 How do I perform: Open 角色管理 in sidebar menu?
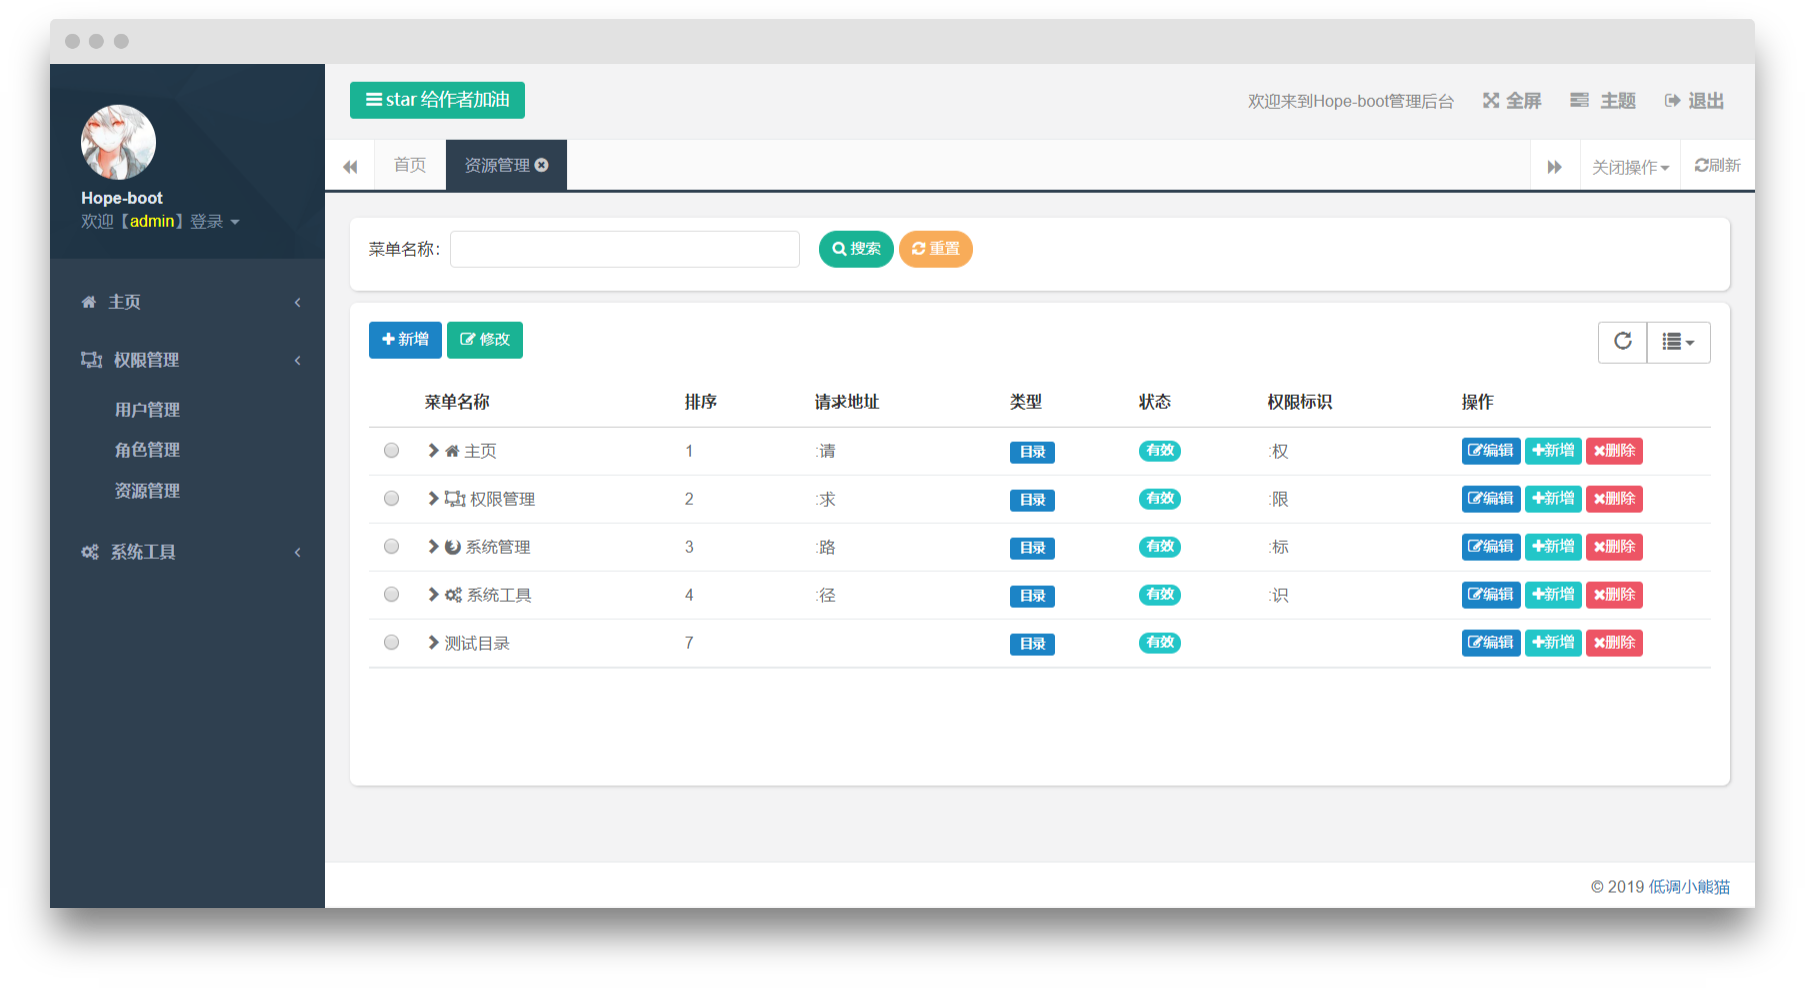click(147, 450)
